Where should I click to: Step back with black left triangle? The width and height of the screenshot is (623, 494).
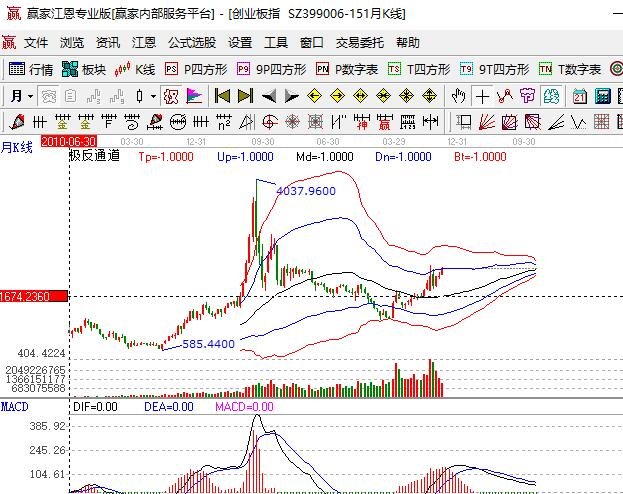tap(269, 96)
